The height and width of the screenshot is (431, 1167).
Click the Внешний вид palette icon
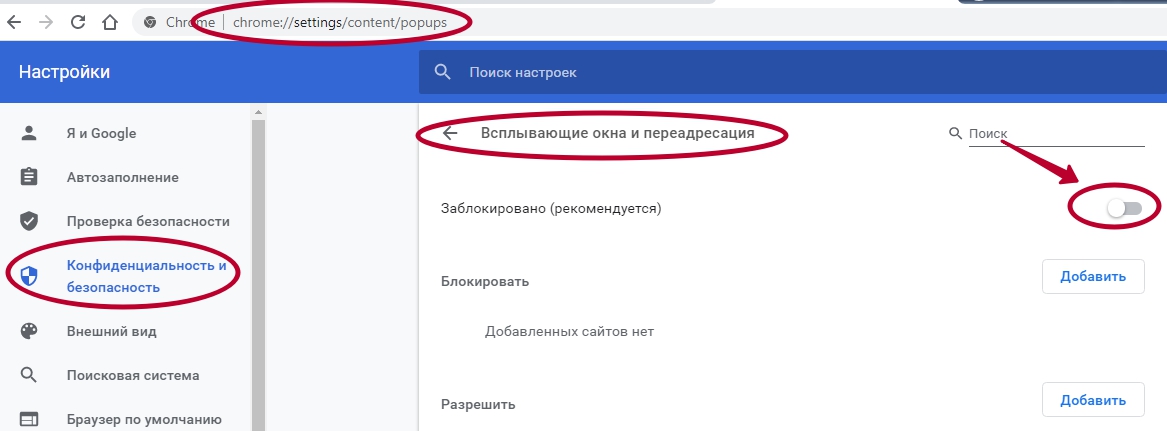[x=29, y=331]
